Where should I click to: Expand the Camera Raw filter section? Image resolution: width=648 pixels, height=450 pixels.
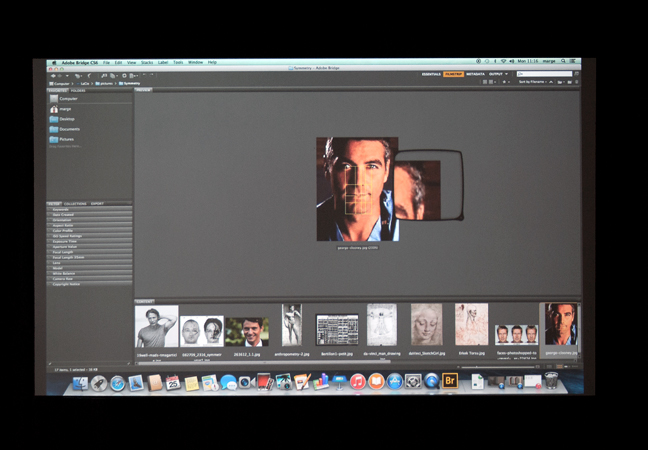point(66,279)
